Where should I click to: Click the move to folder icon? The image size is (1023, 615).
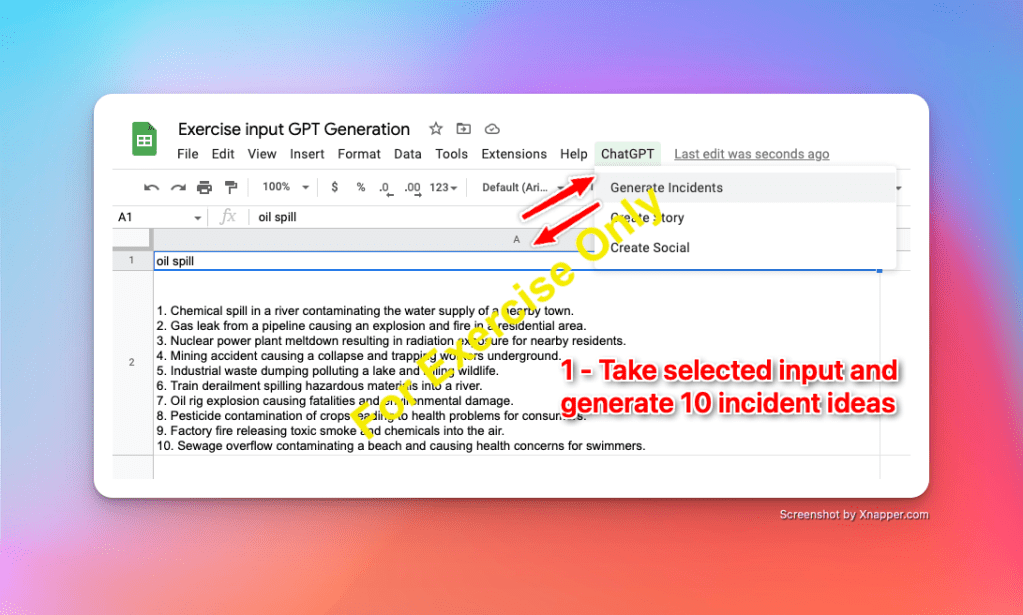click(463, 129)
